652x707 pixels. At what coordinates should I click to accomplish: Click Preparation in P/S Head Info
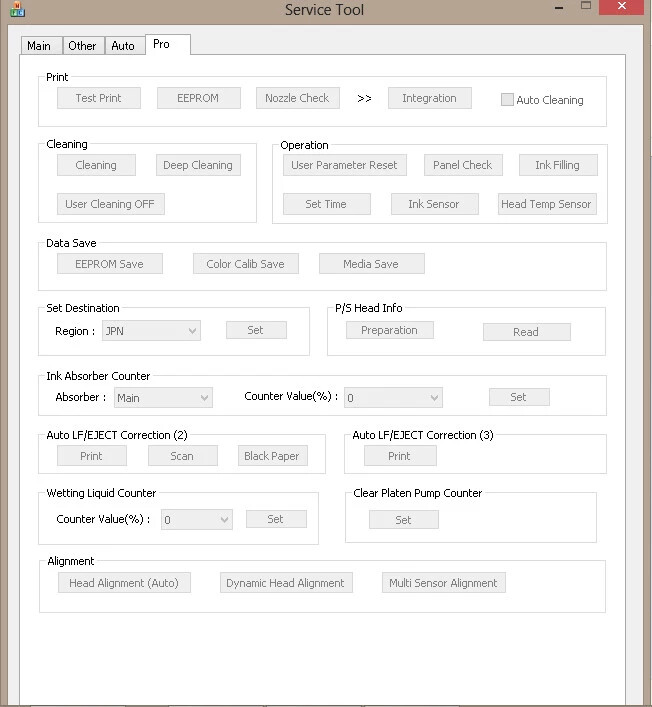click(390, 330)
